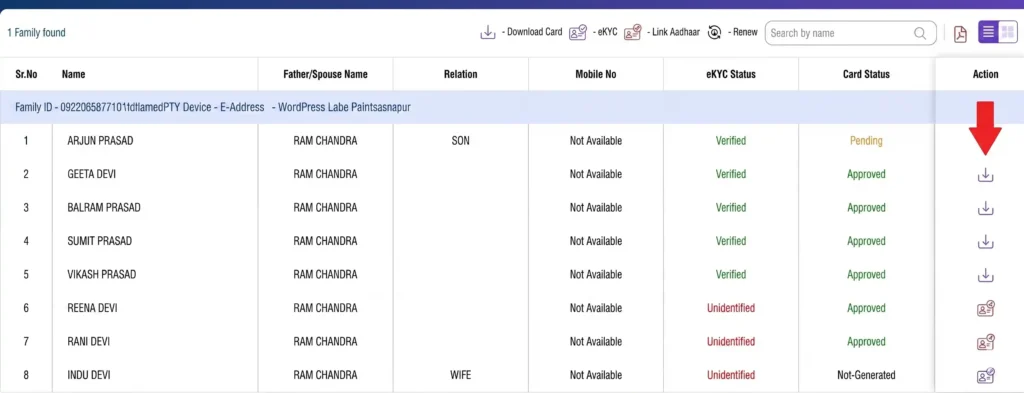Select the name INDU DEVI
This screenshot has height=393, width=1024.
tap(89, 375)
